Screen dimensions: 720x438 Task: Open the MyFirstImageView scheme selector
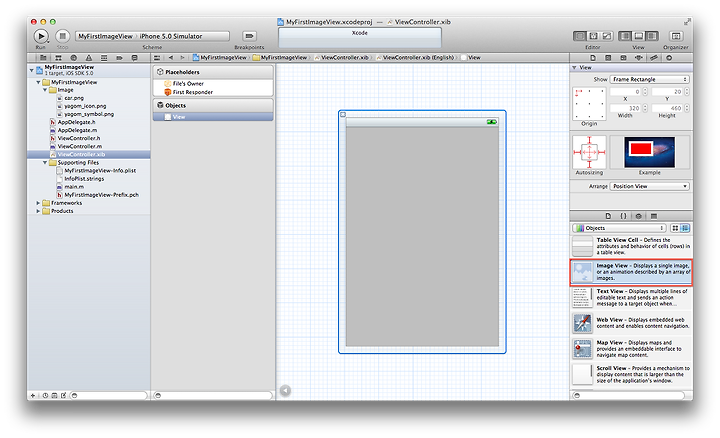107,36
